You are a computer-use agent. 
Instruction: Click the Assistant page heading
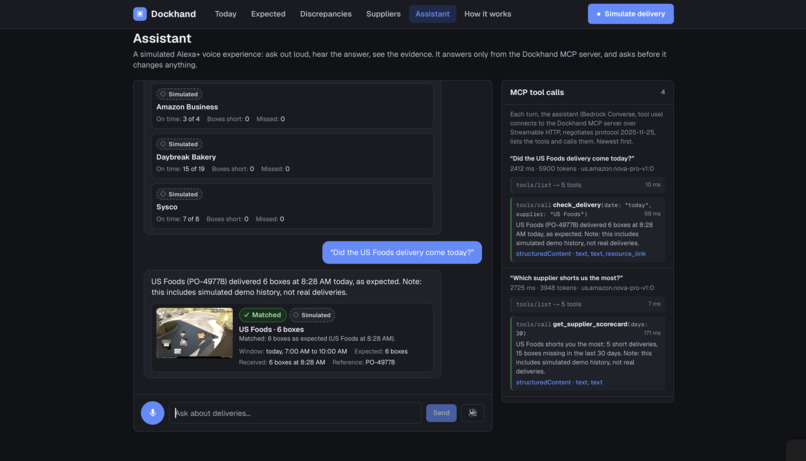pos(162,38)
